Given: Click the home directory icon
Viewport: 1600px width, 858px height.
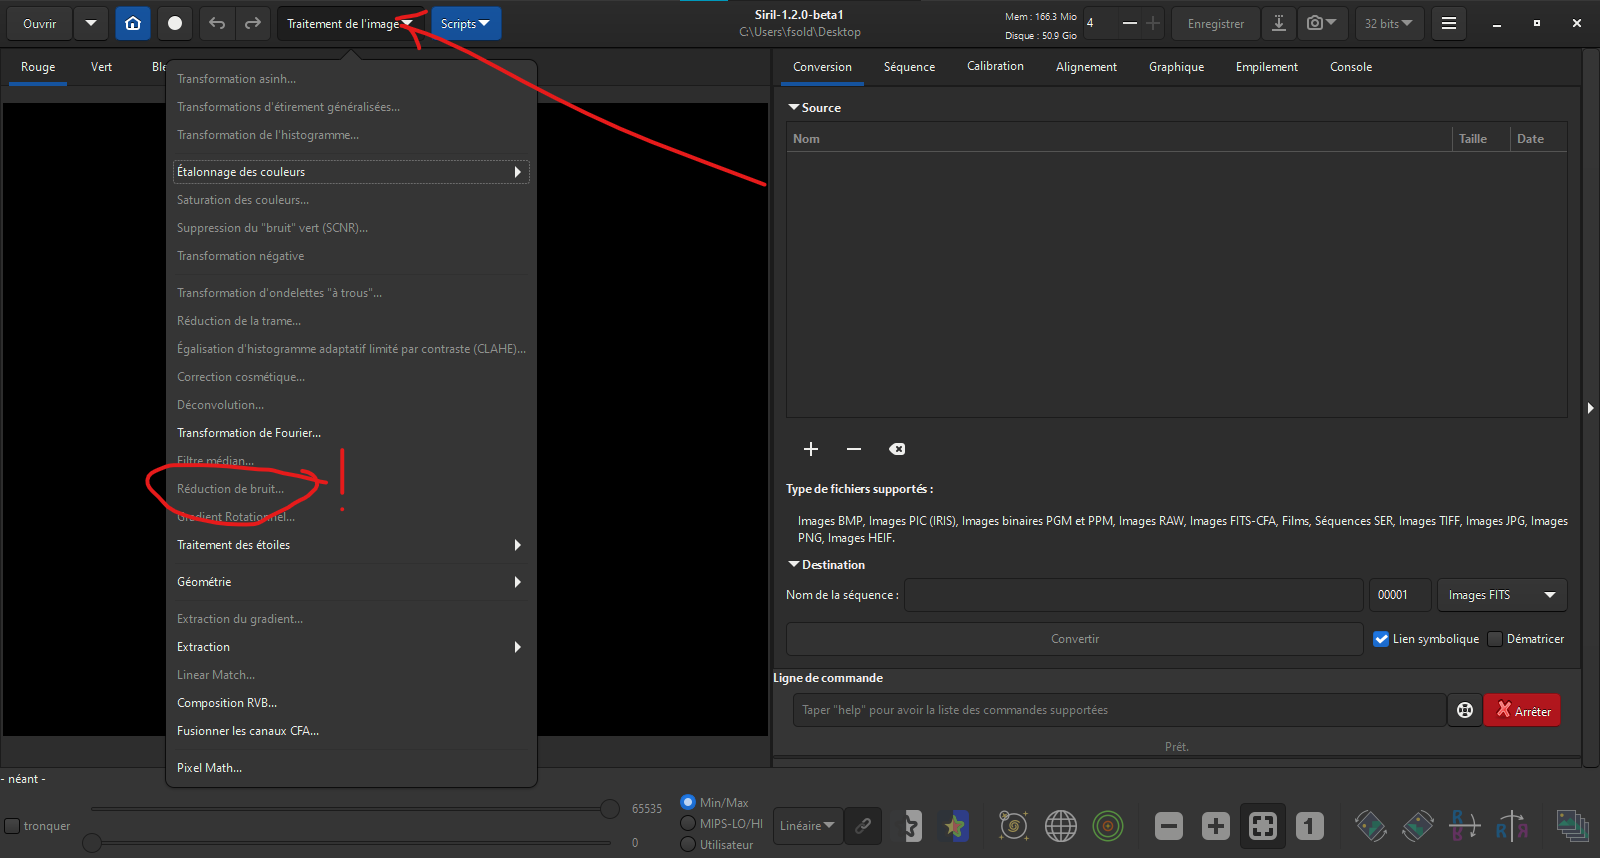Looking at the screenshot, I should 133,23.
